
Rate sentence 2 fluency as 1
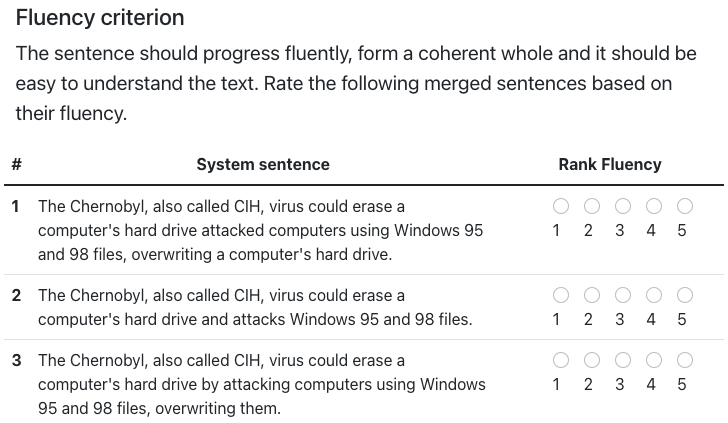[x=560, y=295]
